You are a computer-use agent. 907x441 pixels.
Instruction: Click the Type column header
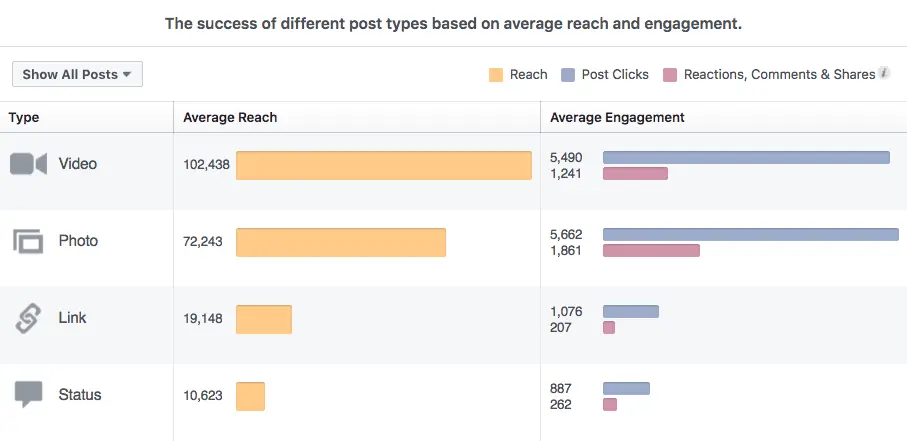pyautogui.click(x=24, y=117)
